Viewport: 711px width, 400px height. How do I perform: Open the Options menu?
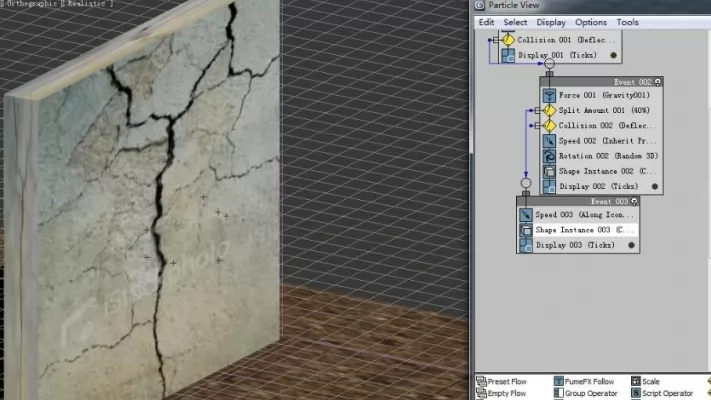(590, 22)
